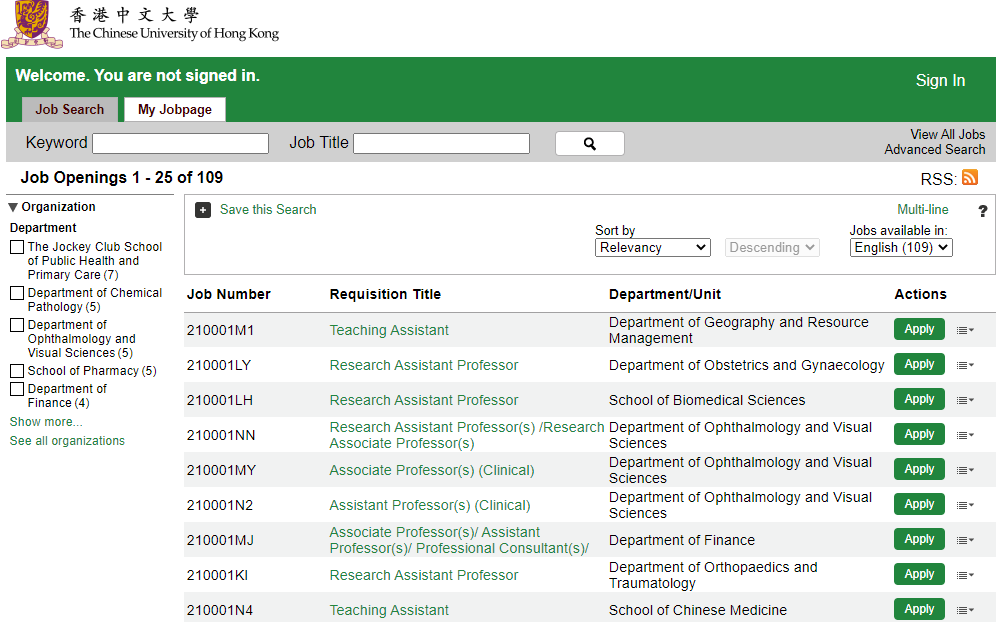Open the Descending sort order dropdown
The height and width of the screenshot is (622, 1000).
tap(772, 248)
